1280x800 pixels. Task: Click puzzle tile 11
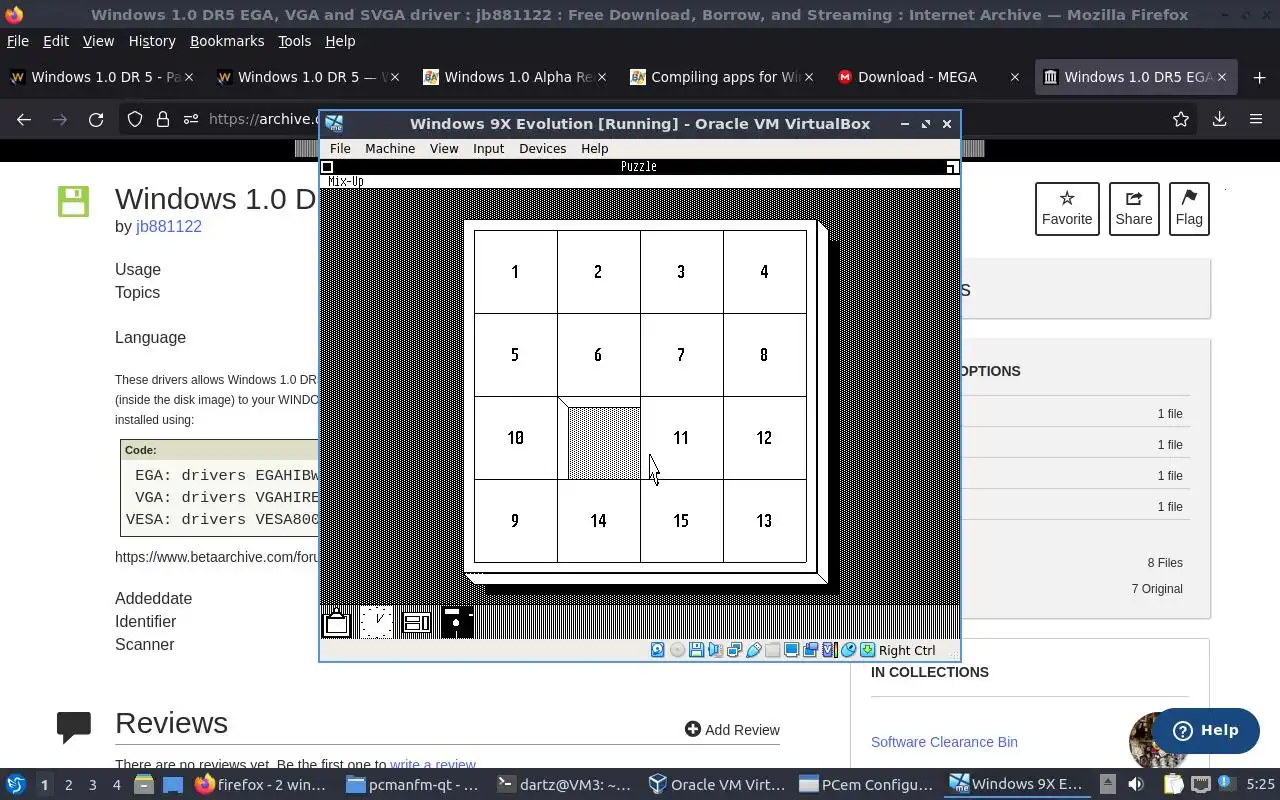(x=681, y=438)
